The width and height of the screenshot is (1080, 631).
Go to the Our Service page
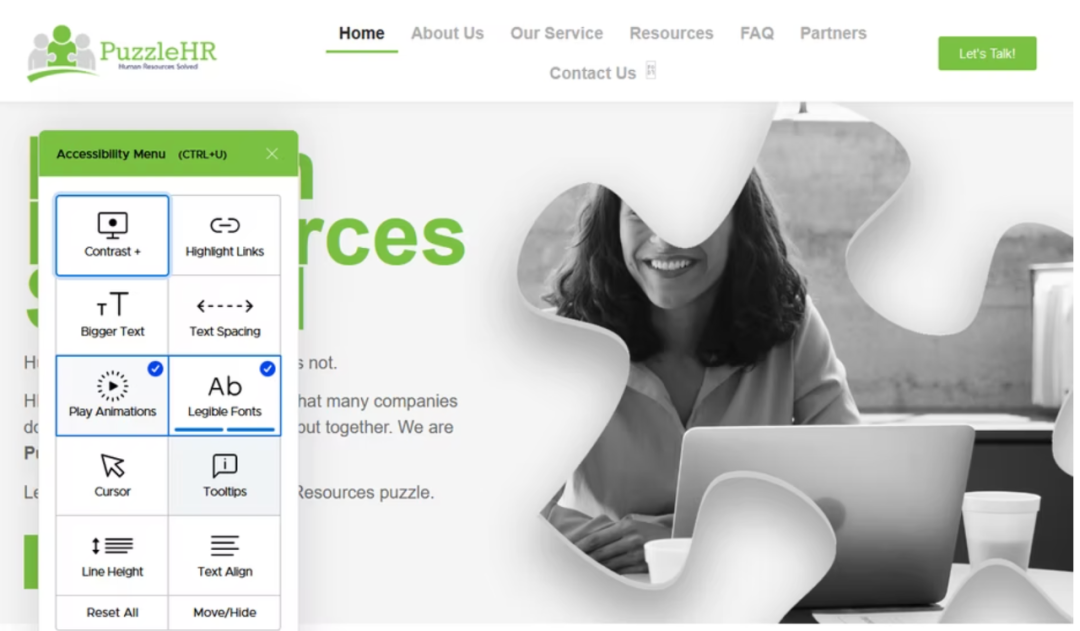click(557, 33)
